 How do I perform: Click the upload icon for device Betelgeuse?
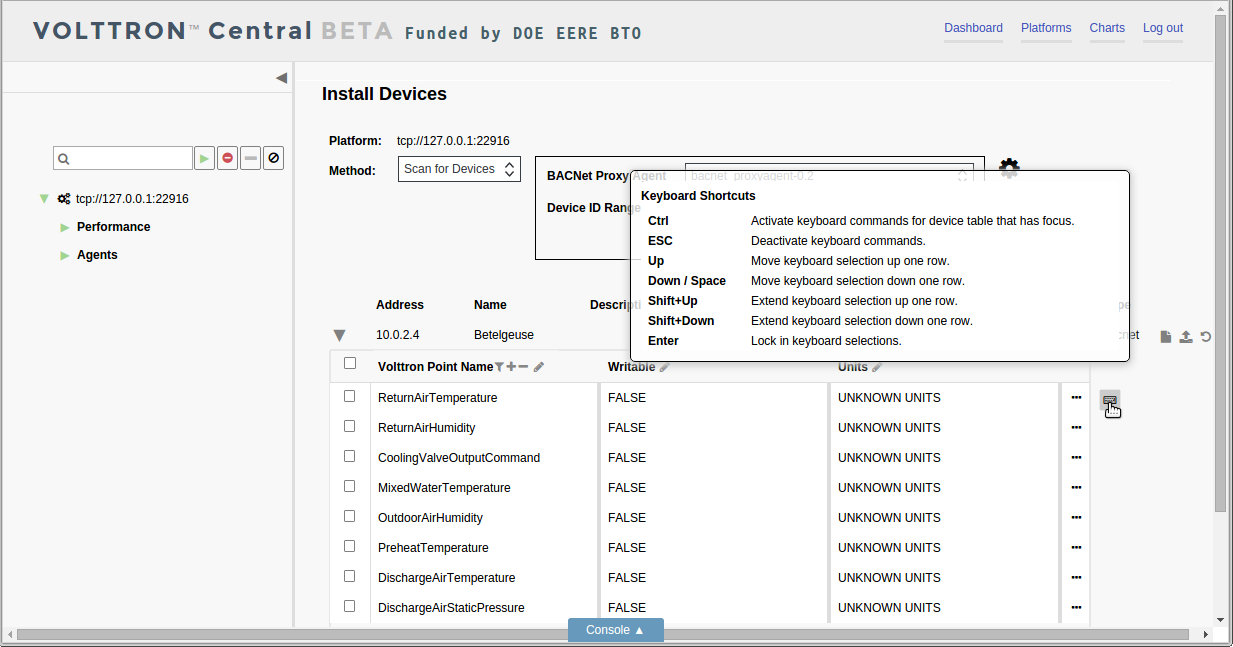(1186, 337)
